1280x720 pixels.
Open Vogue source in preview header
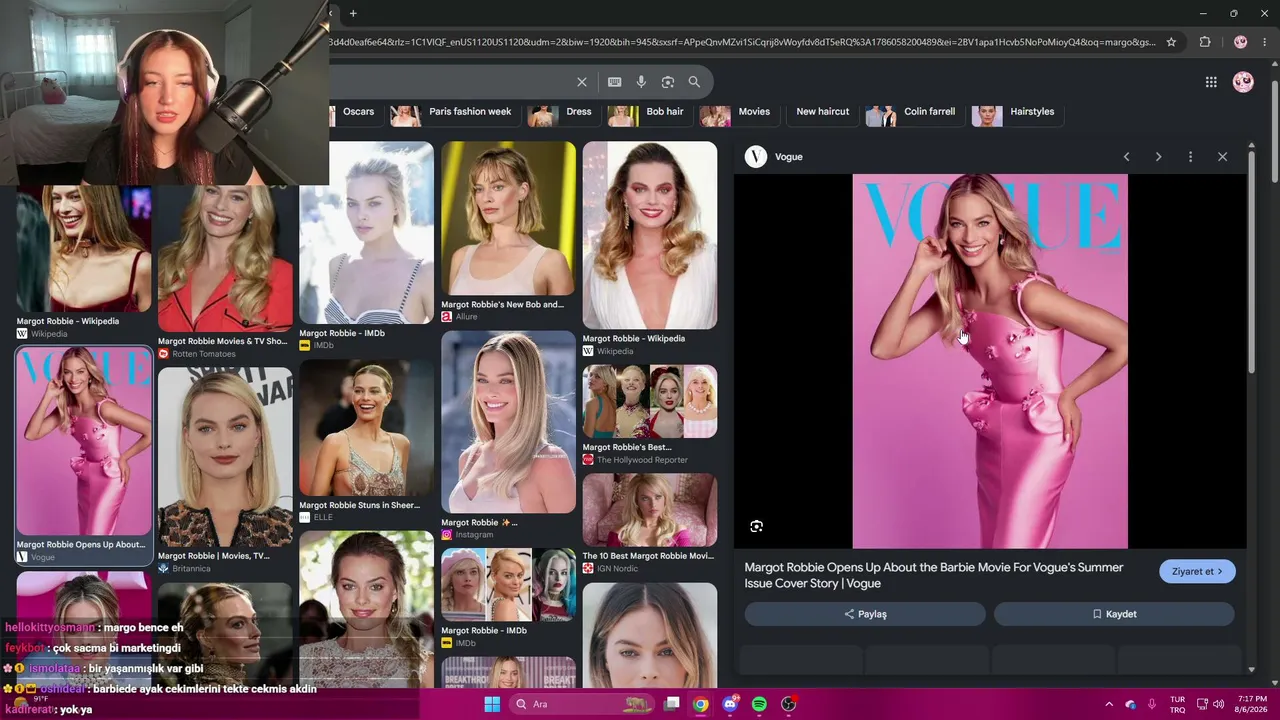[774, 157]
